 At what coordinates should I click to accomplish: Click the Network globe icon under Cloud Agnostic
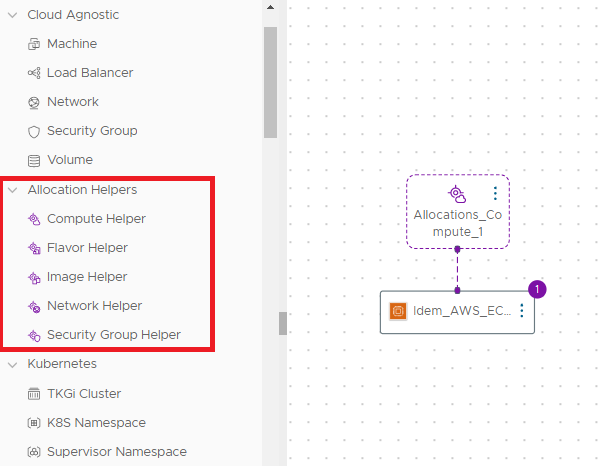34,102
